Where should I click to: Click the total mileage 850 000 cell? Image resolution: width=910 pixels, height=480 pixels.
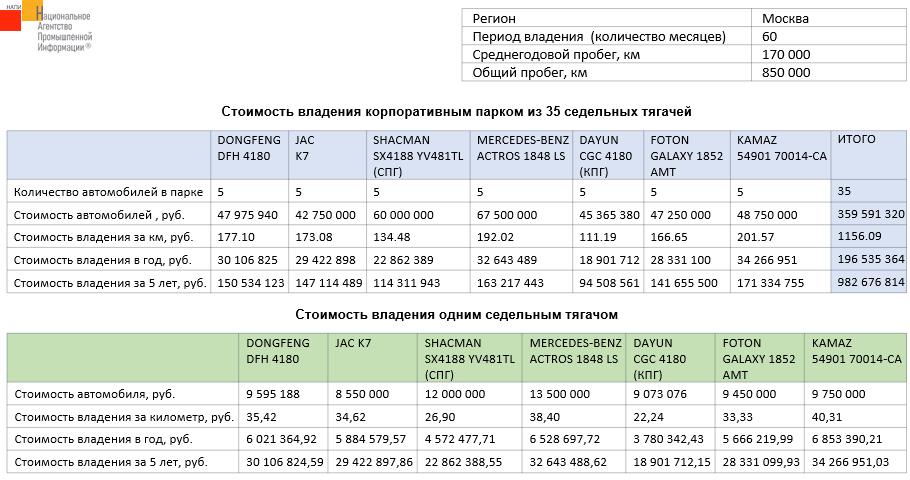click(785, 72)
